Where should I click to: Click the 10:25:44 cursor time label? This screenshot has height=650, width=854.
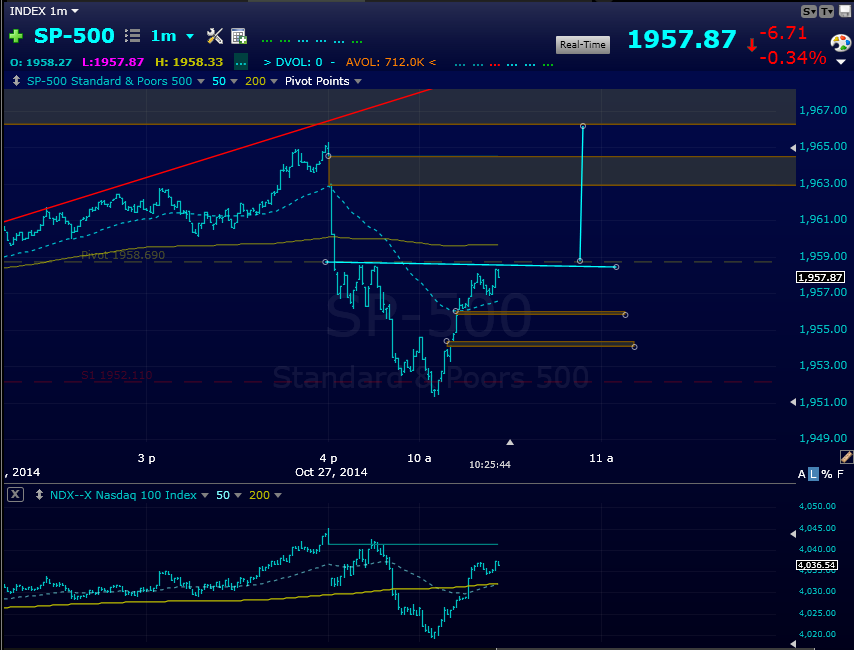490,465
